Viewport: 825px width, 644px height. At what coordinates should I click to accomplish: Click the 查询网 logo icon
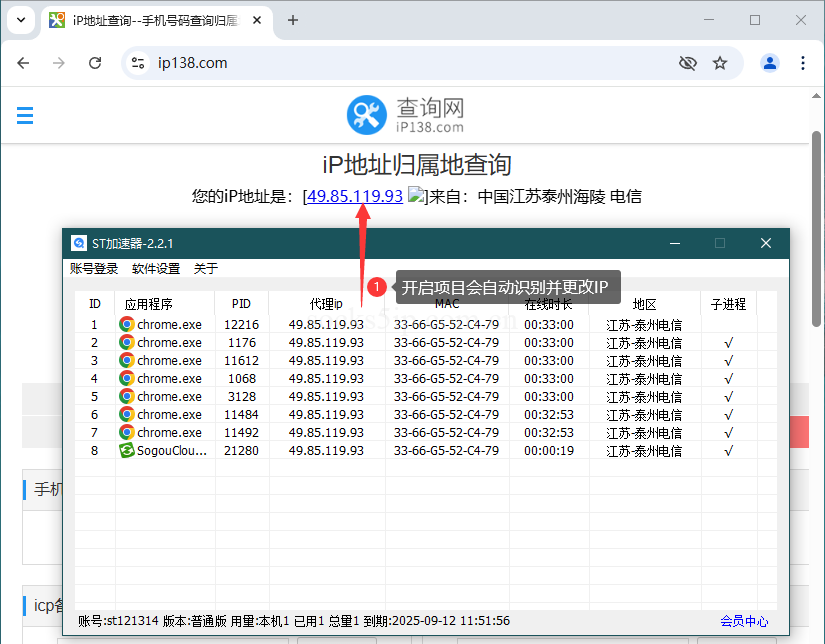(367, 115)
